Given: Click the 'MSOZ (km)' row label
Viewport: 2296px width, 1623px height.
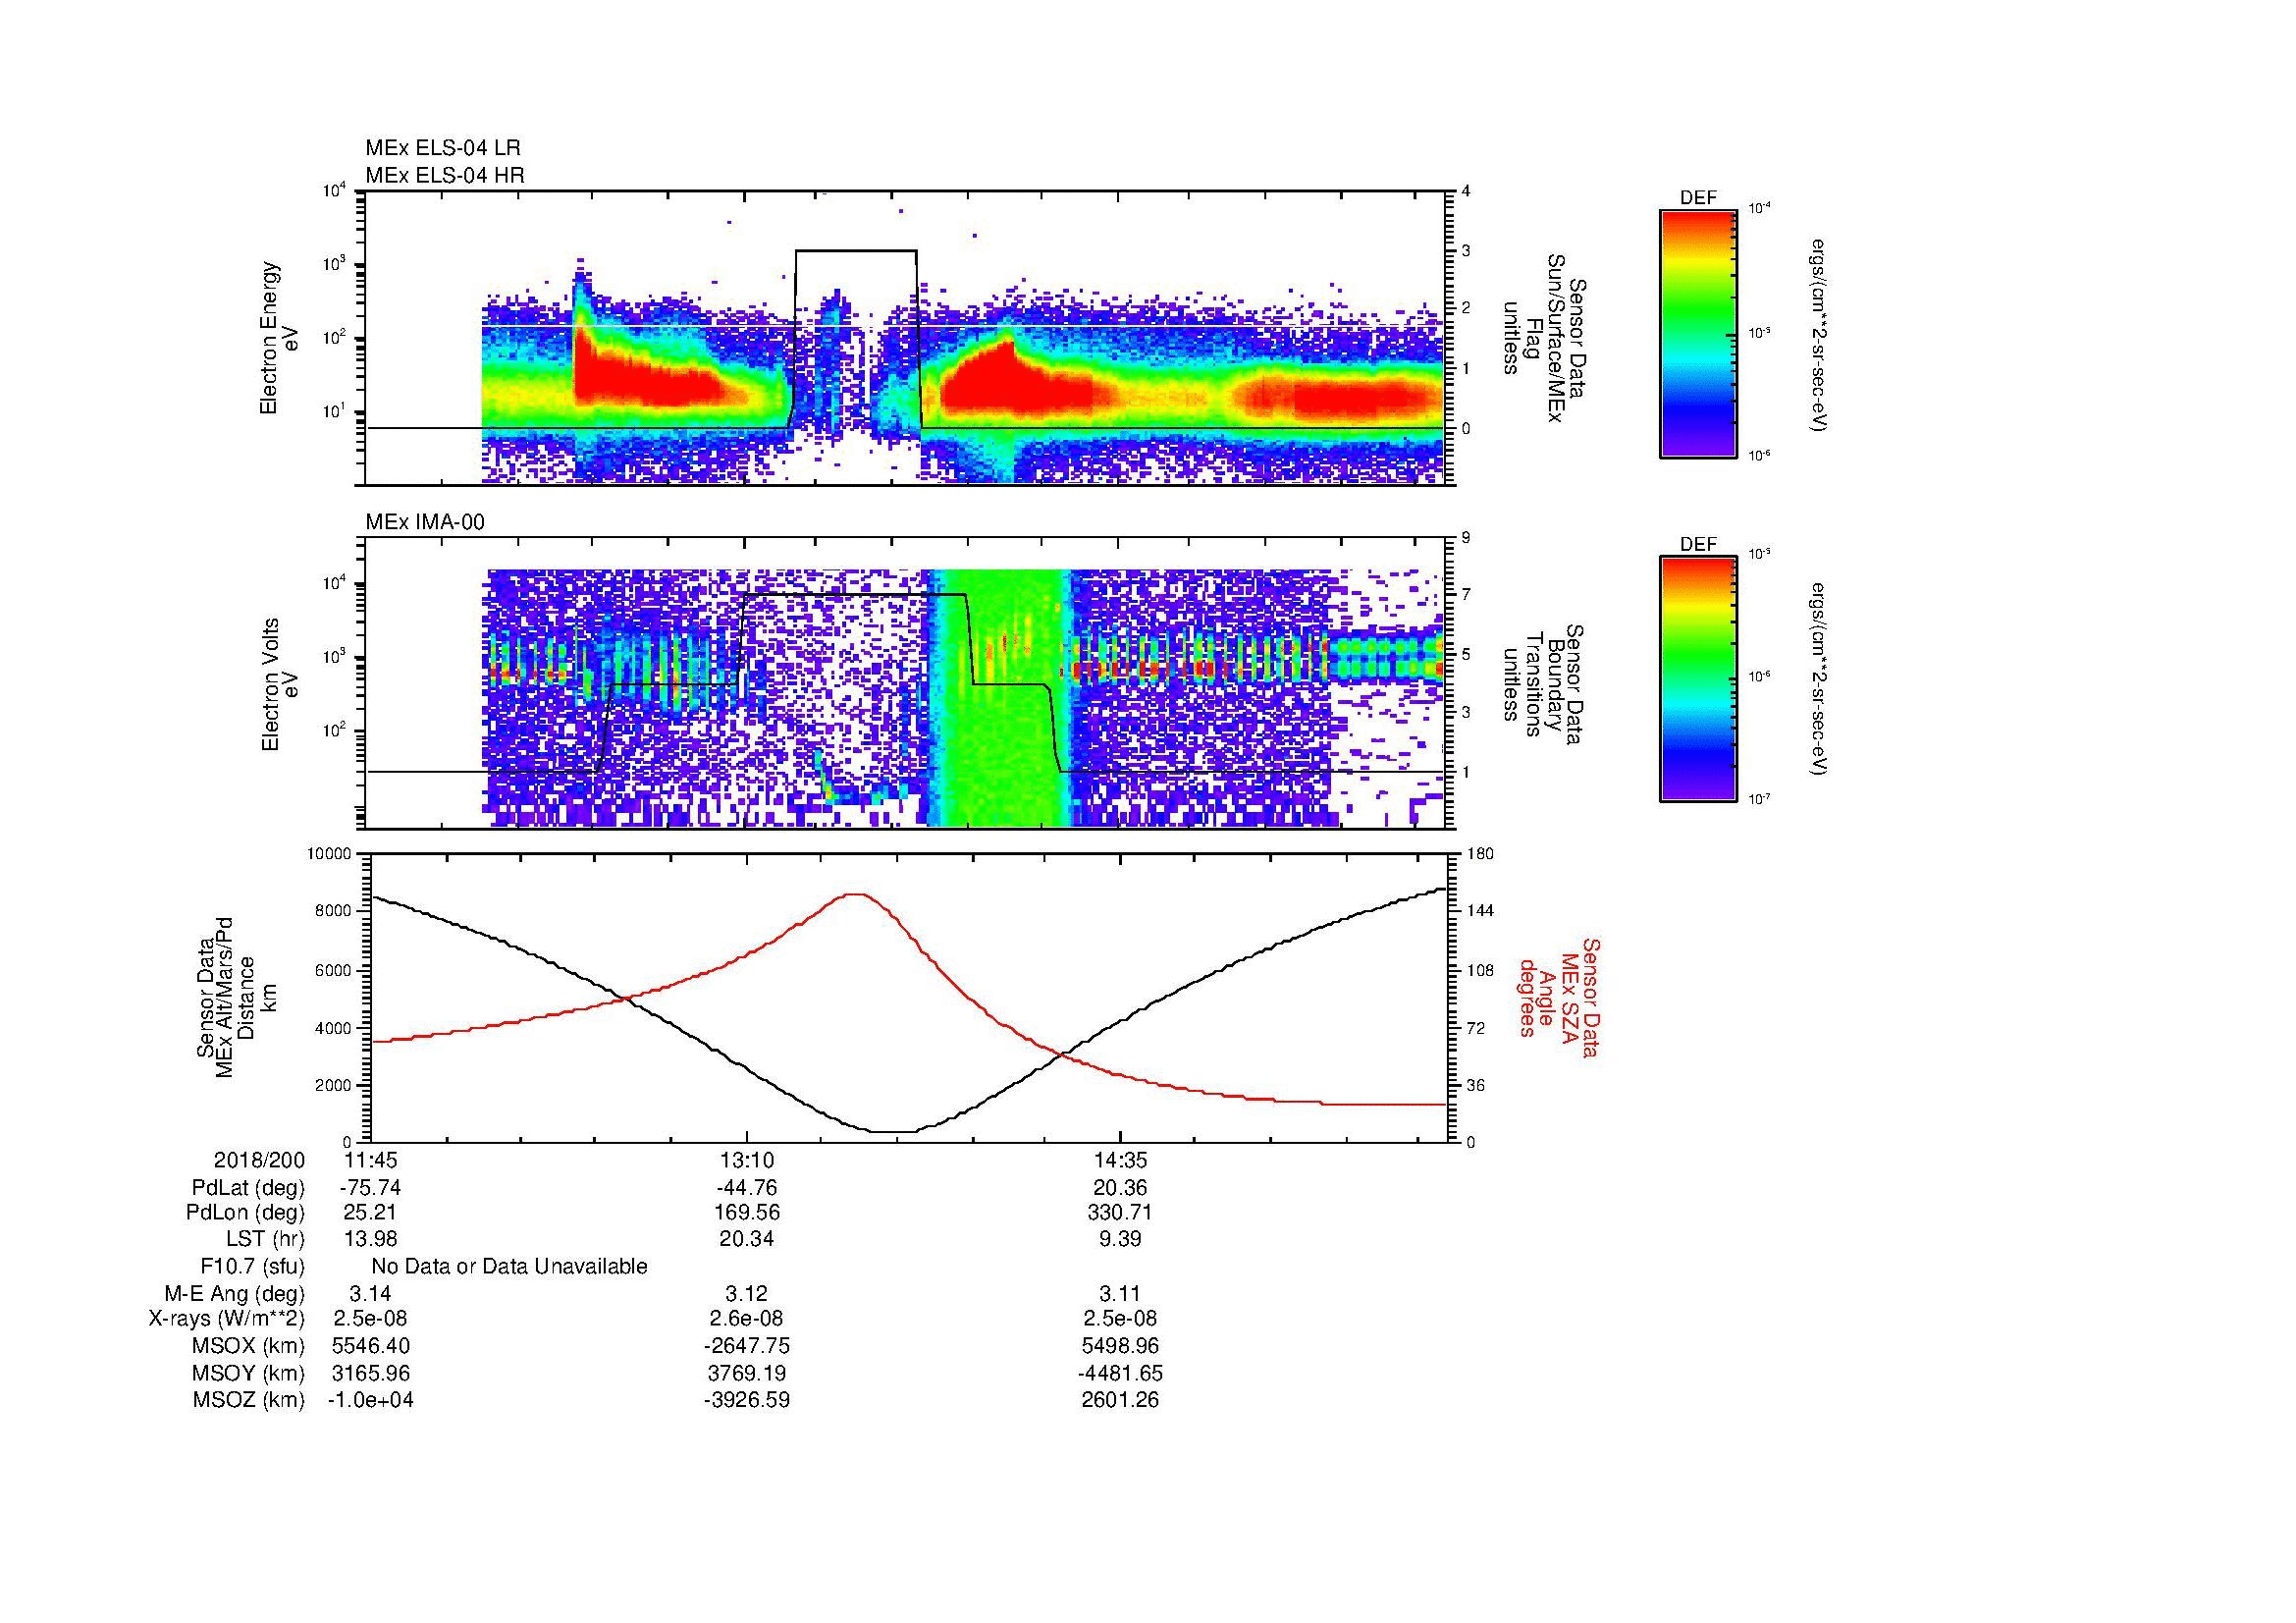Looking at the screenshot, I should tap(248, 1400).
